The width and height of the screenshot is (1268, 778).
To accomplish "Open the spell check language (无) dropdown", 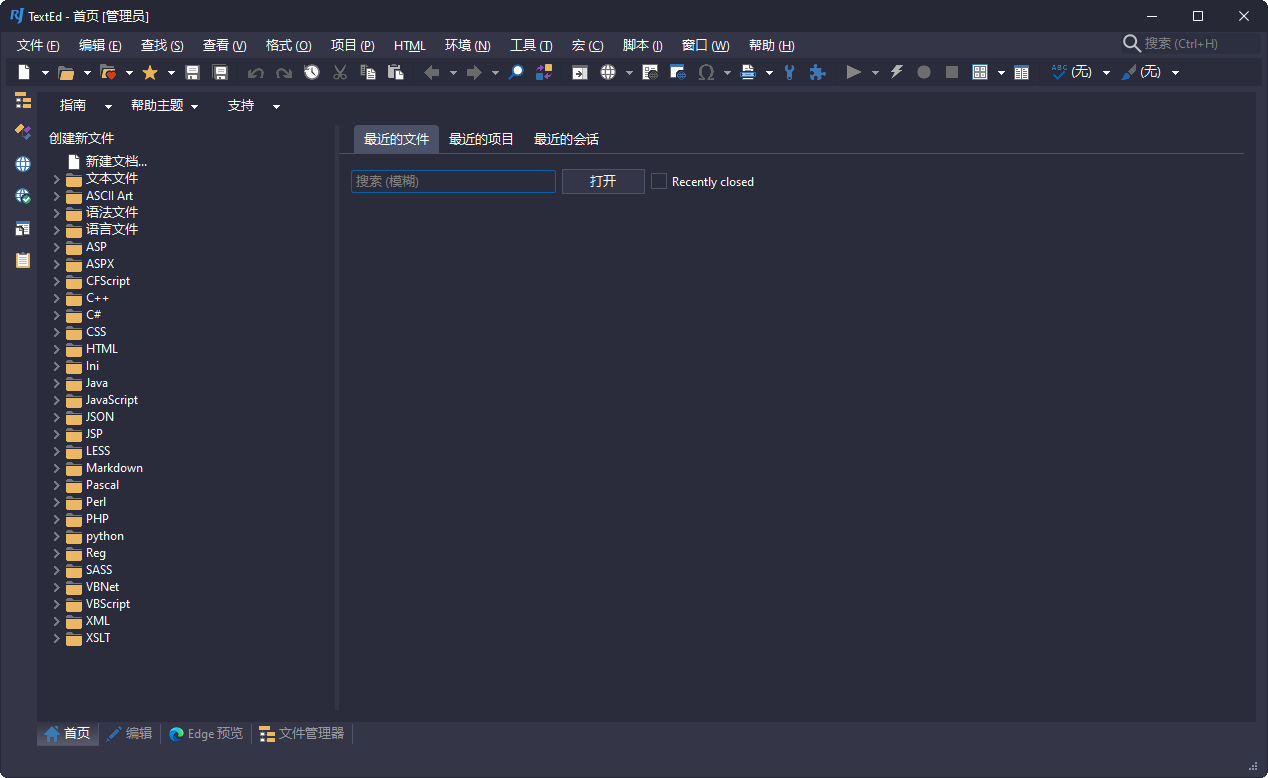I will point(1106,72).
